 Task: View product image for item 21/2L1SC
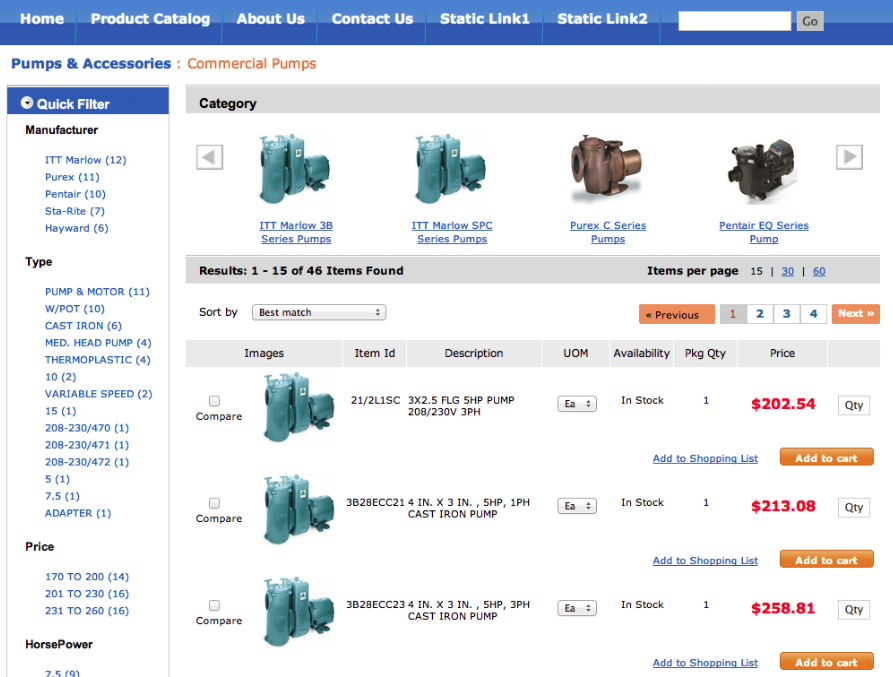pyautogui.click(x=298, y=408)
